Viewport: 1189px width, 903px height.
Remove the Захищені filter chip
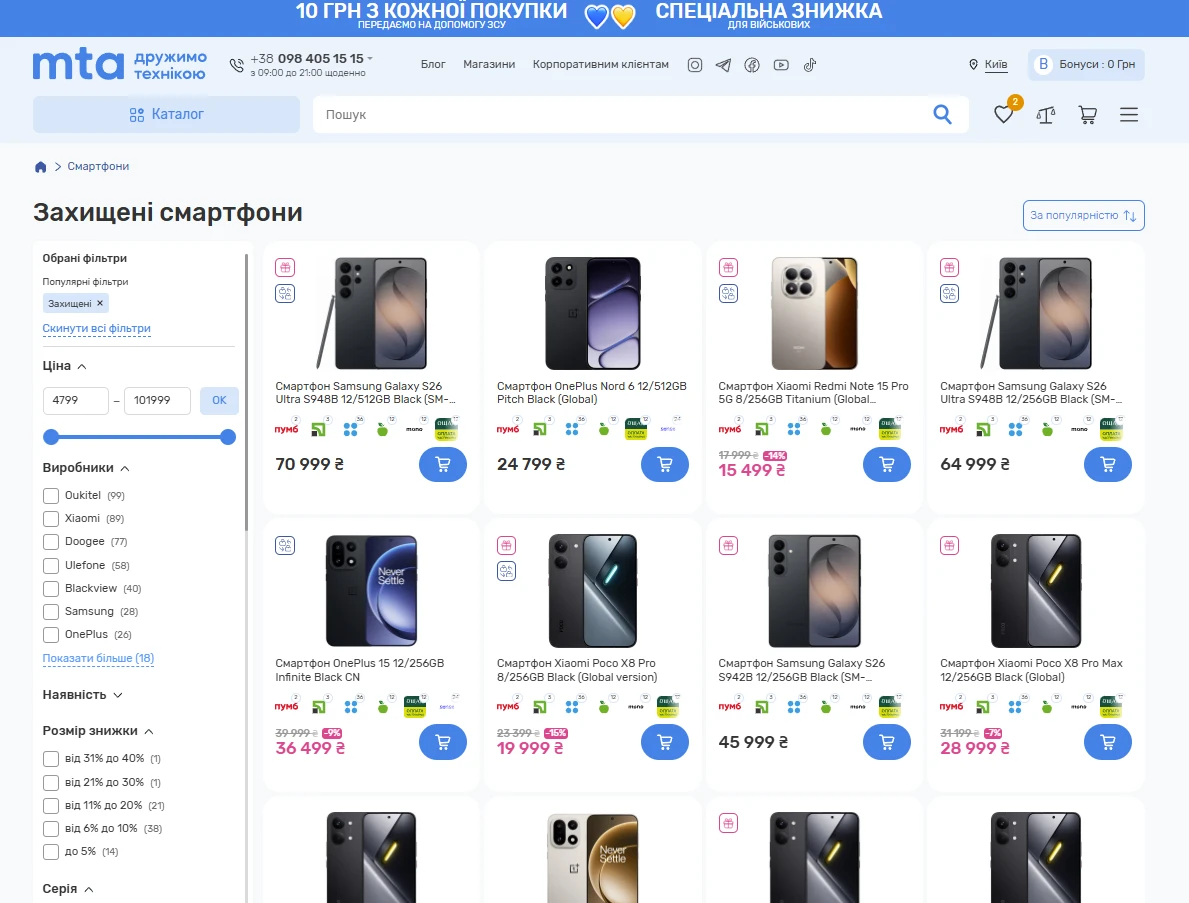tap(99, 303)
